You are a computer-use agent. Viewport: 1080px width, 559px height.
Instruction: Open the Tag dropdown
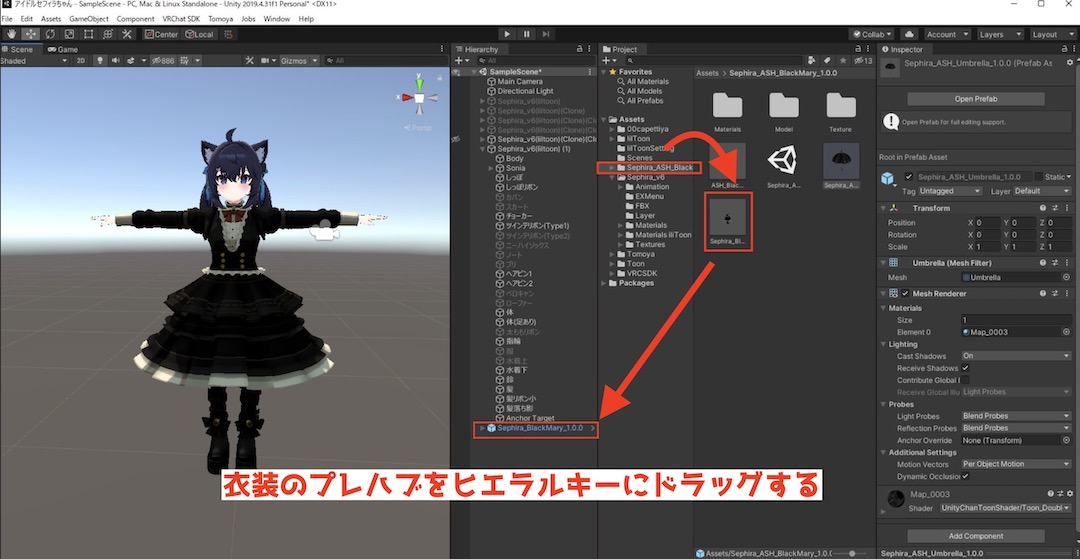pyautogui.click(x=949, y=191)
